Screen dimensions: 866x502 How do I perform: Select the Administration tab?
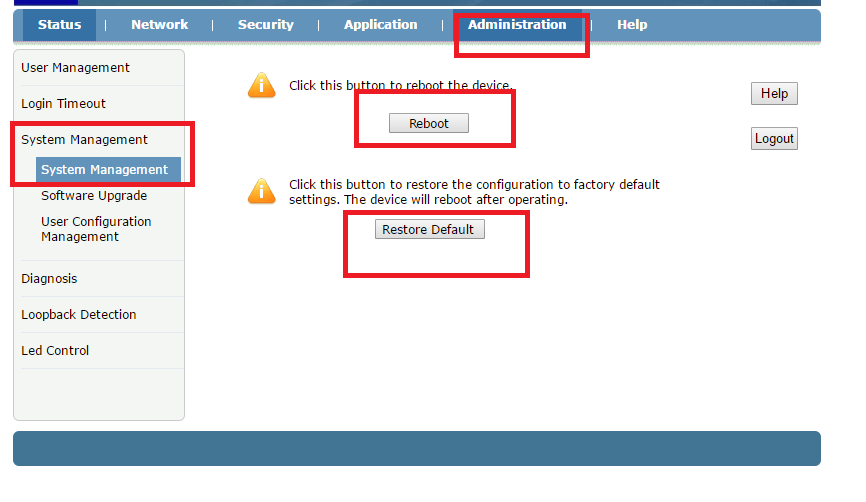pos(516,25)
